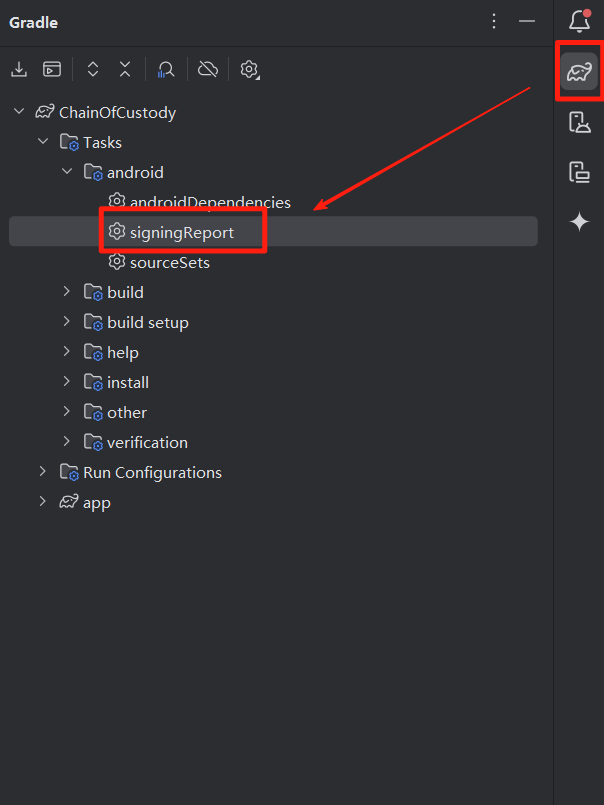Screen dimensions: 604x805
Task: Select the build folder row
Action: (x=273, y=292)
